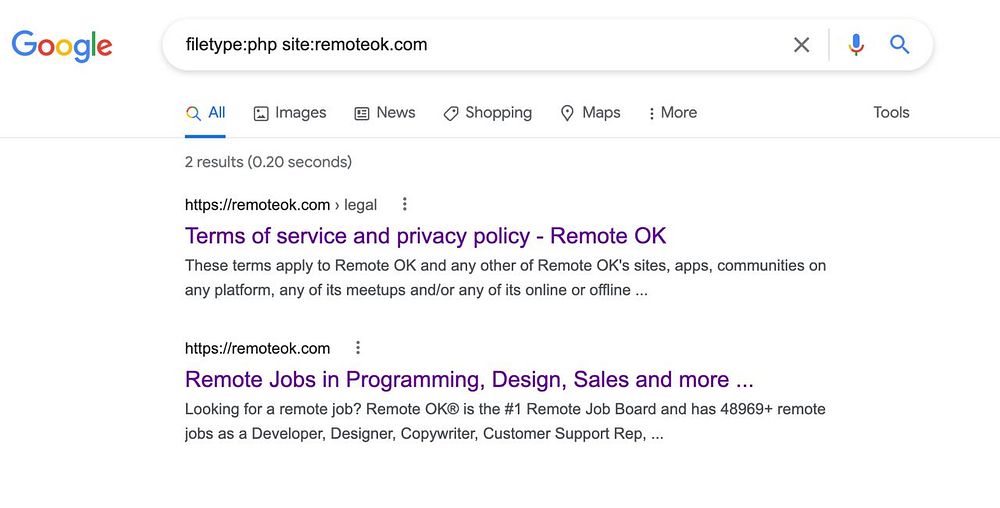This screenshot has width=1000, height=508.
Task: Click the Shopping tag icon
Action: click(x=451, y=113)
